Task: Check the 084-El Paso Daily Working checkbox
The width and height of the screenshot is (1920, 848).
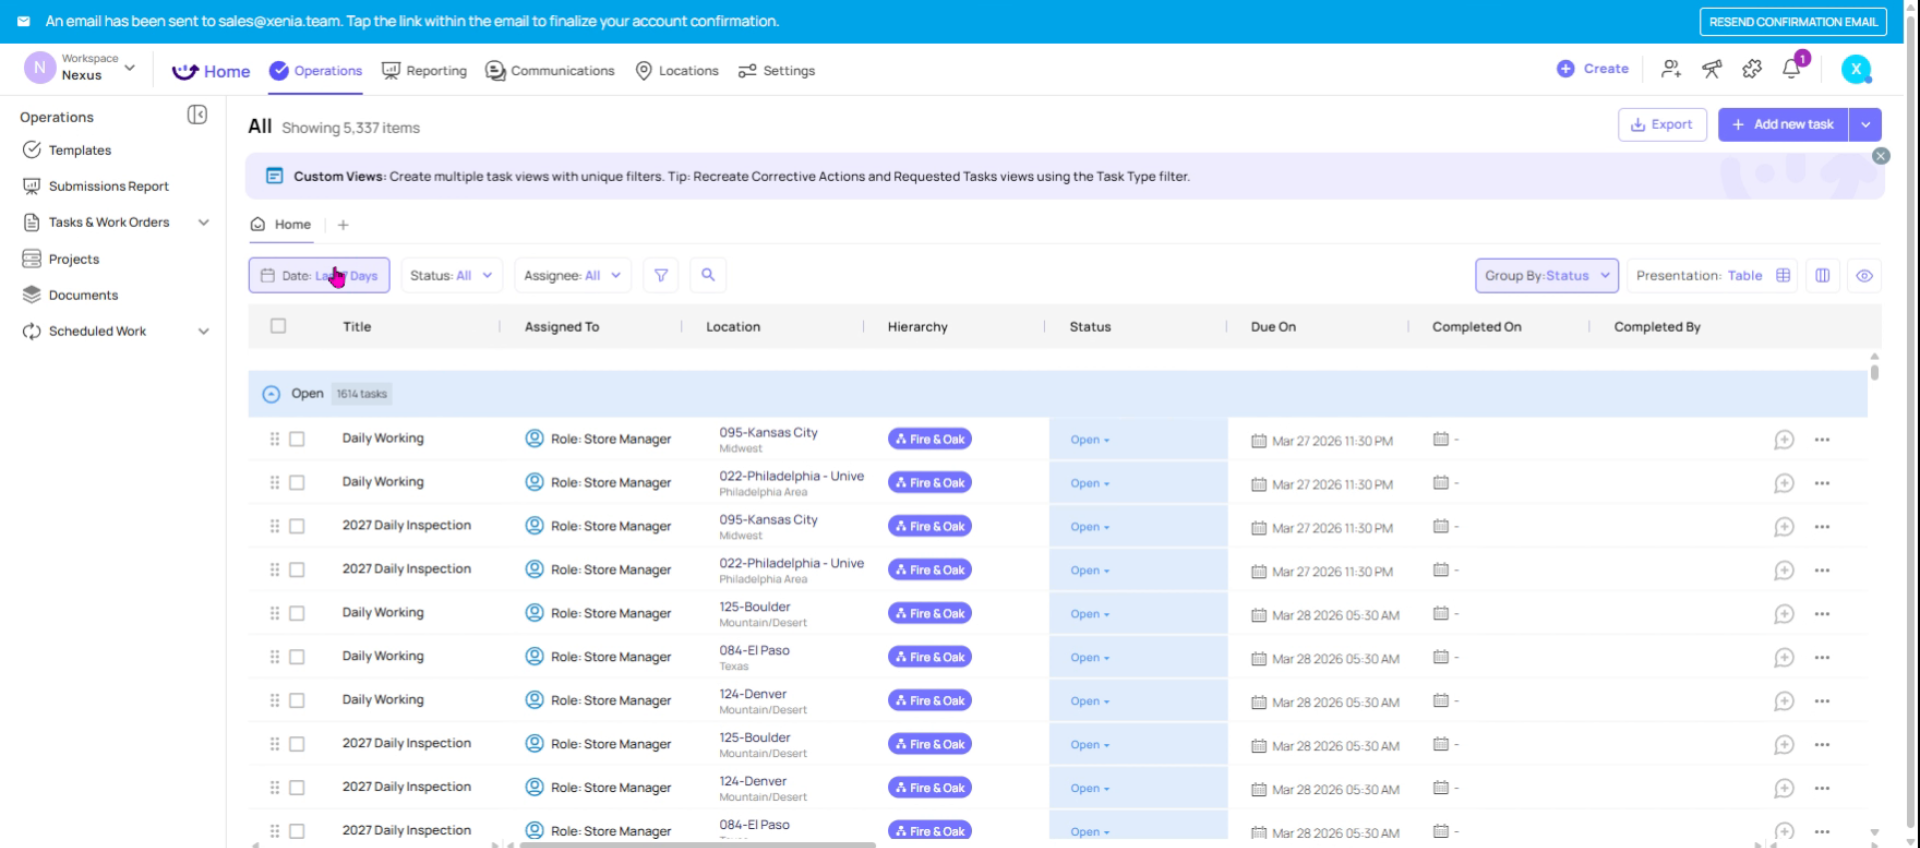Action: click(x=297, y=657)
